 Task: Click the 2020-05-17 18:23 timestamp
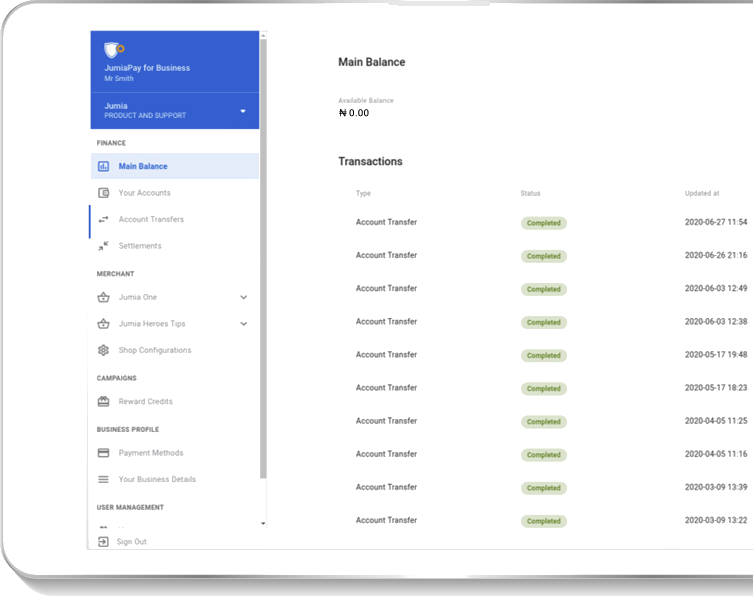tap(716, 388)
